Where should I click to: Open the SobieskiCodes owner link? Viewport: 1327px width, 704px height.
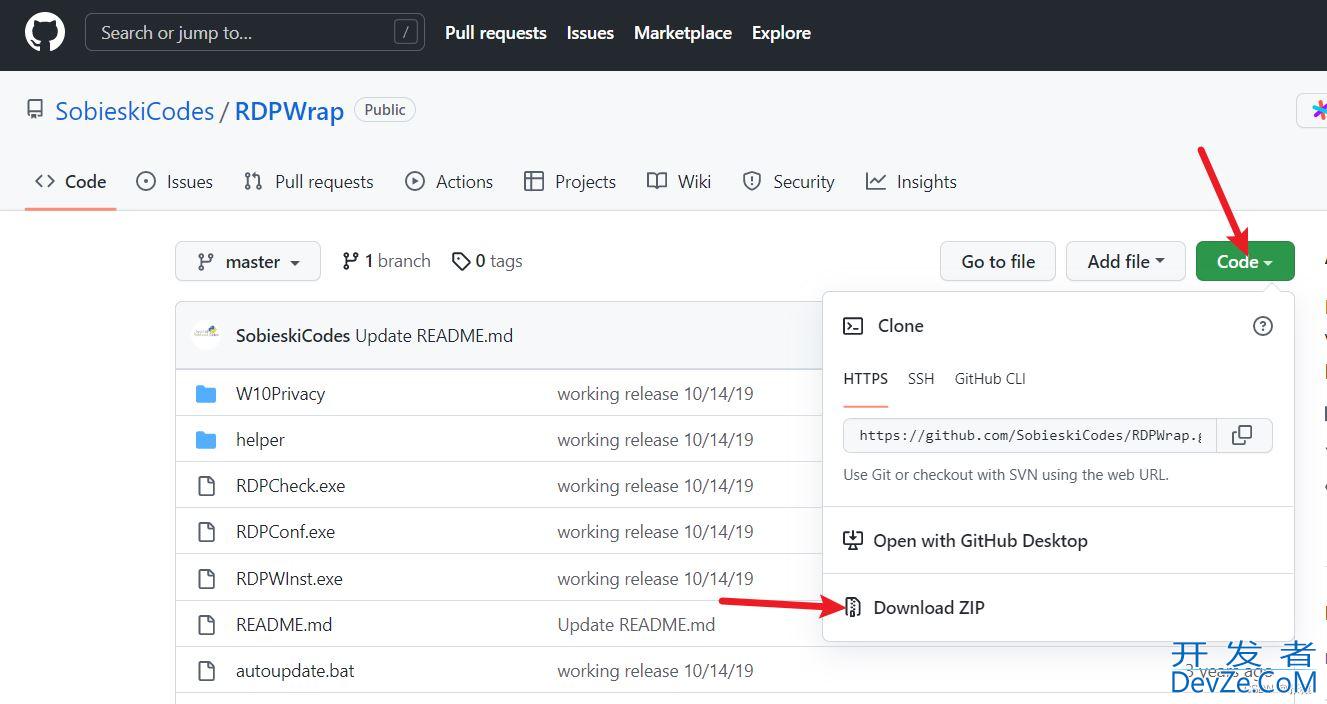point(134,111)
